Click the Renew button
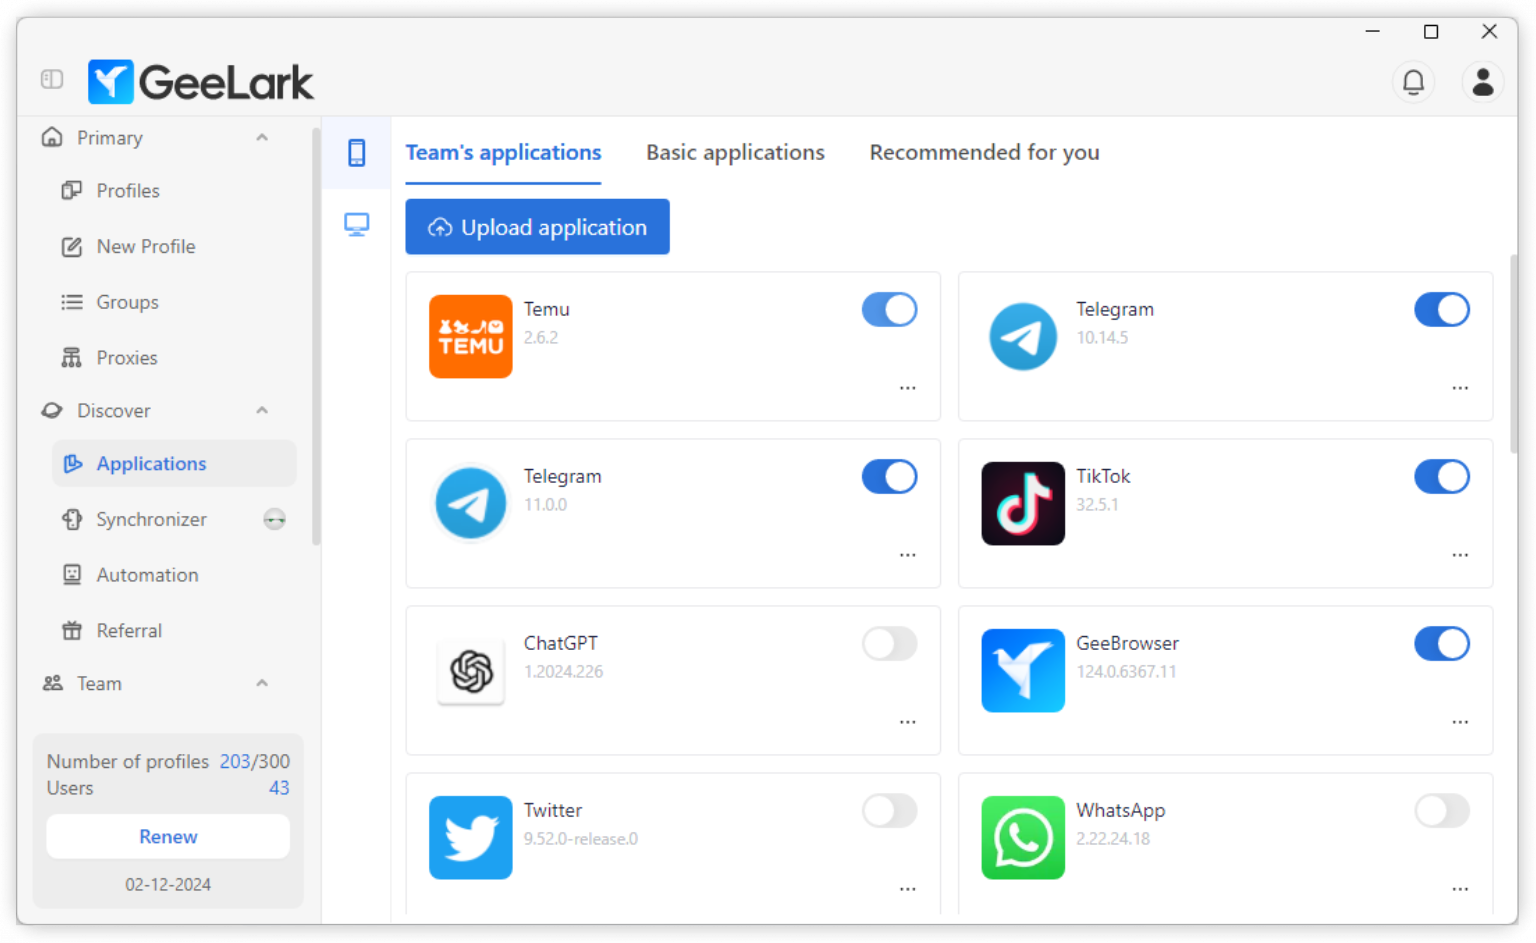This screenshot has width=1536, height=943. click(x=168, y=837)
